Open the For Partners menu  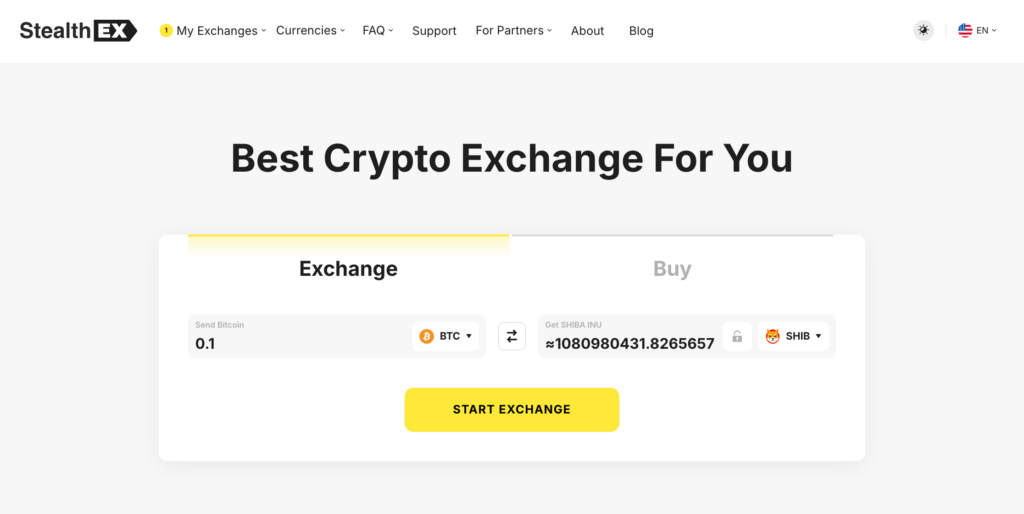[513, 31]
